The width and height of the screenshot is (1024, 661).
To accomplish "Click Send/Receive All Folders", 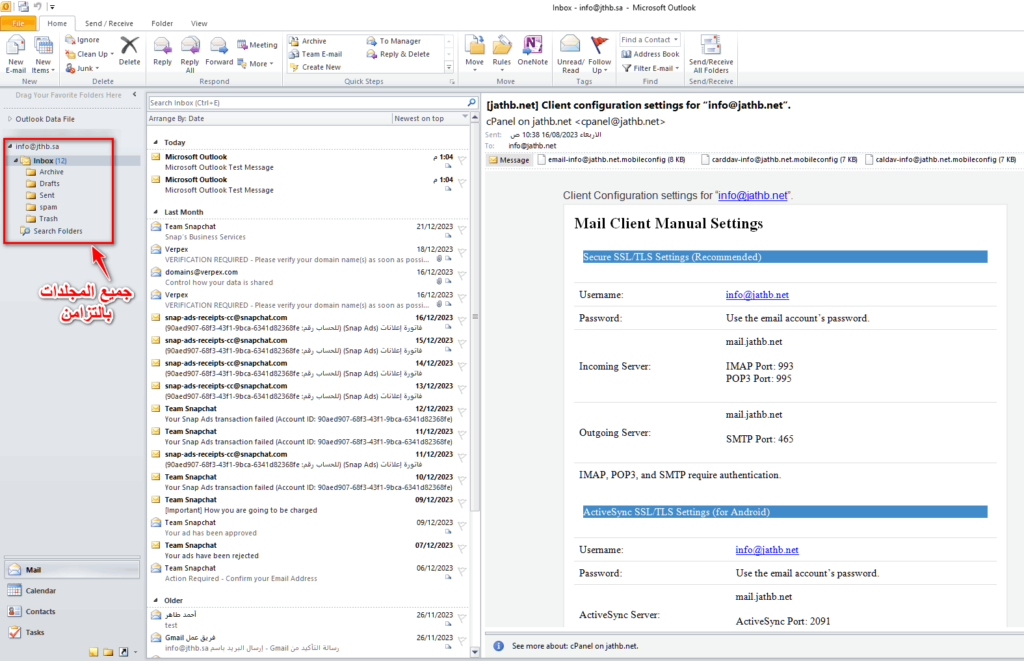I will 710,52.
